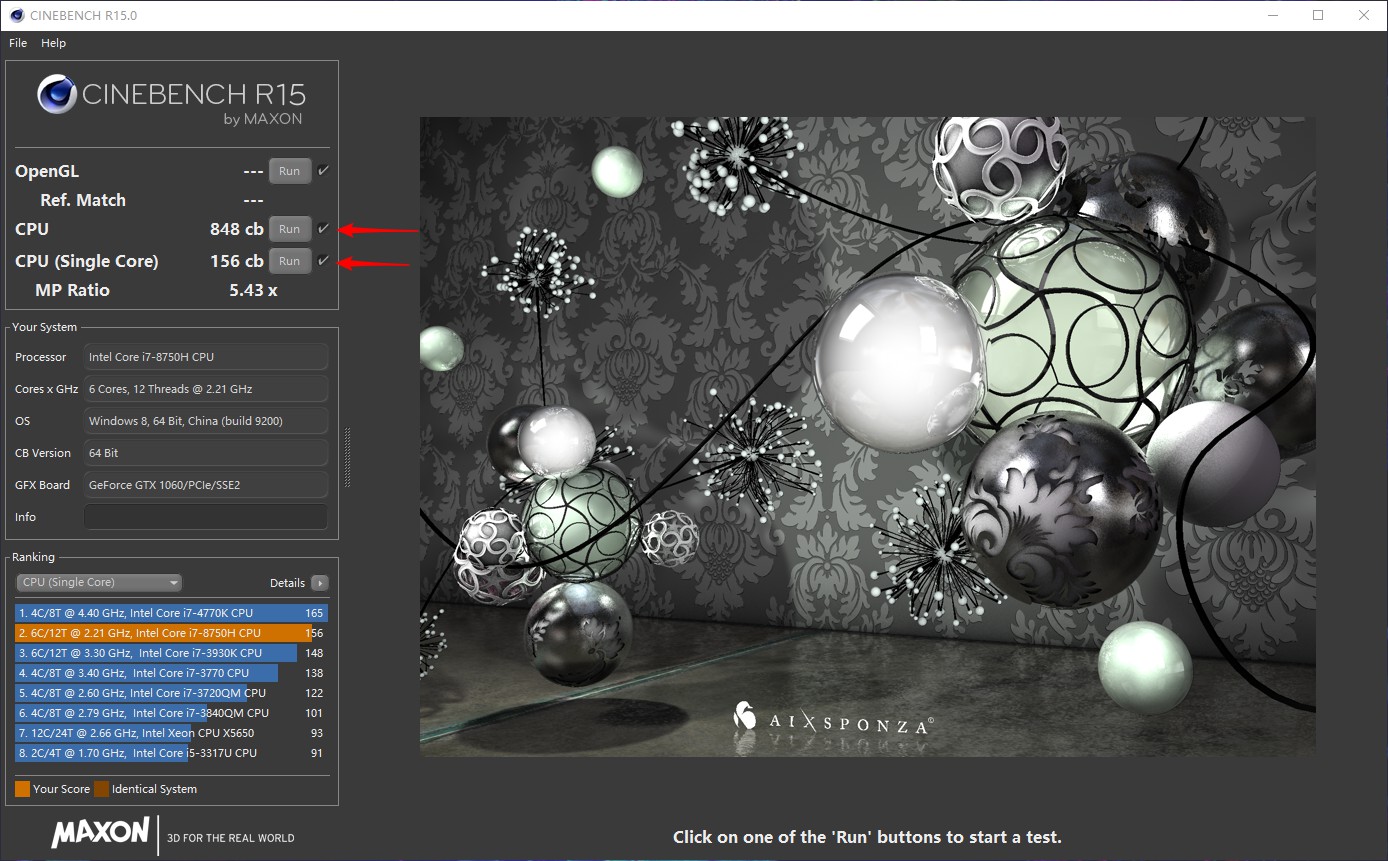The image size is (1388, 861).
Task: Click the Cinebench title bar app icon
Action: point(16,15)
